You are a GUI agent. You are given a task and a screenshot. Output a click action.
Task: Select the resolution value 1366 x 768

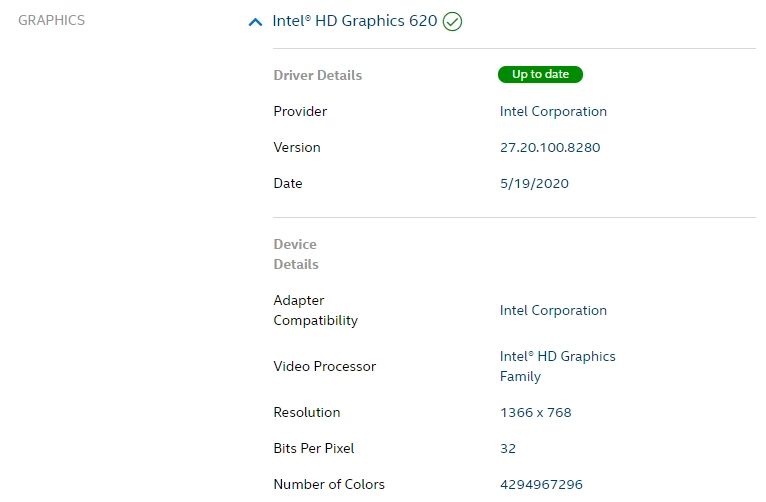tap(535, 413)
